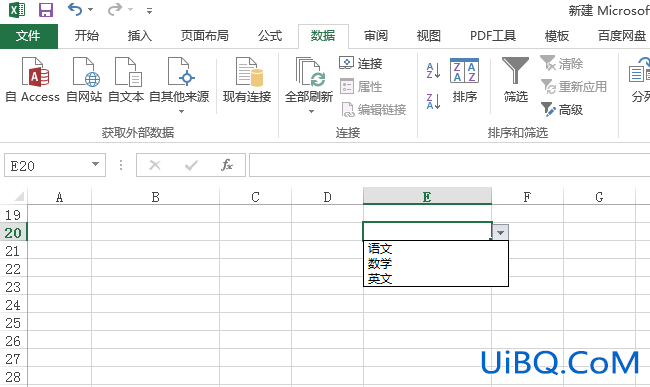Select row 24 header

[x=13, y=305]
